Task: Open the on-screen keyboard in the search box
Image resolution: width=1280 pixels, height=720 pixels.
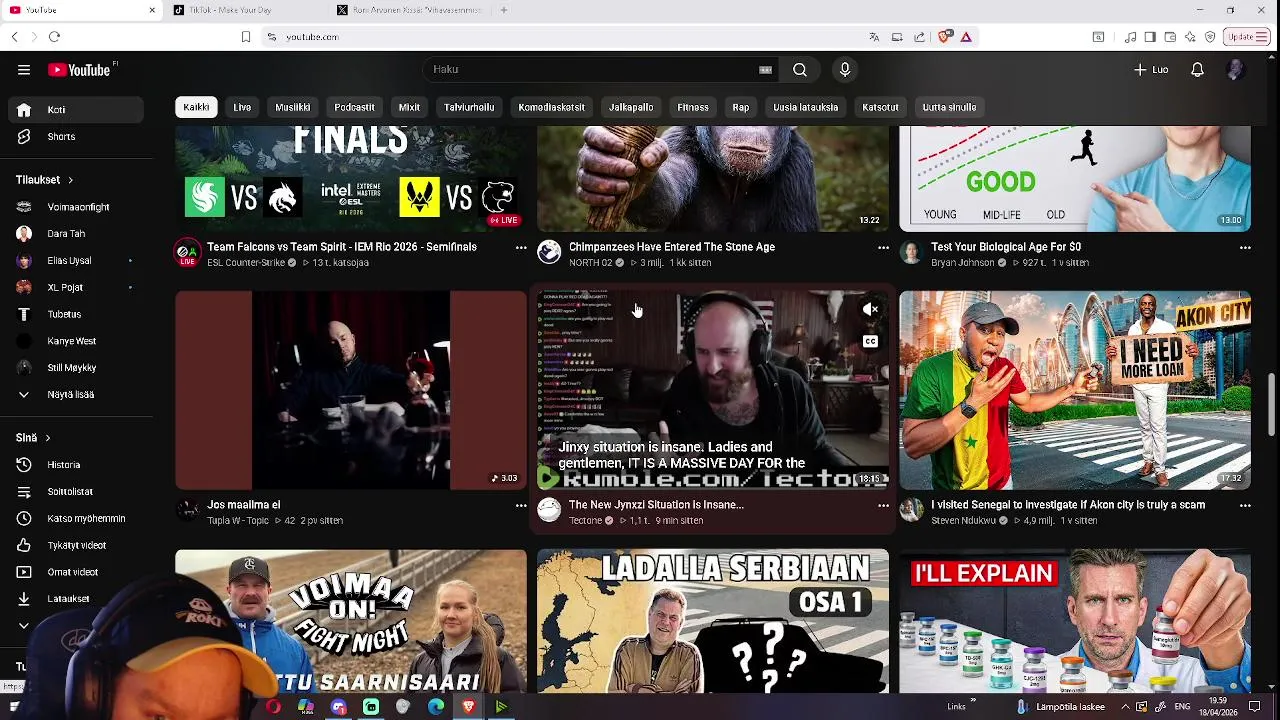Action: [765, 70]
